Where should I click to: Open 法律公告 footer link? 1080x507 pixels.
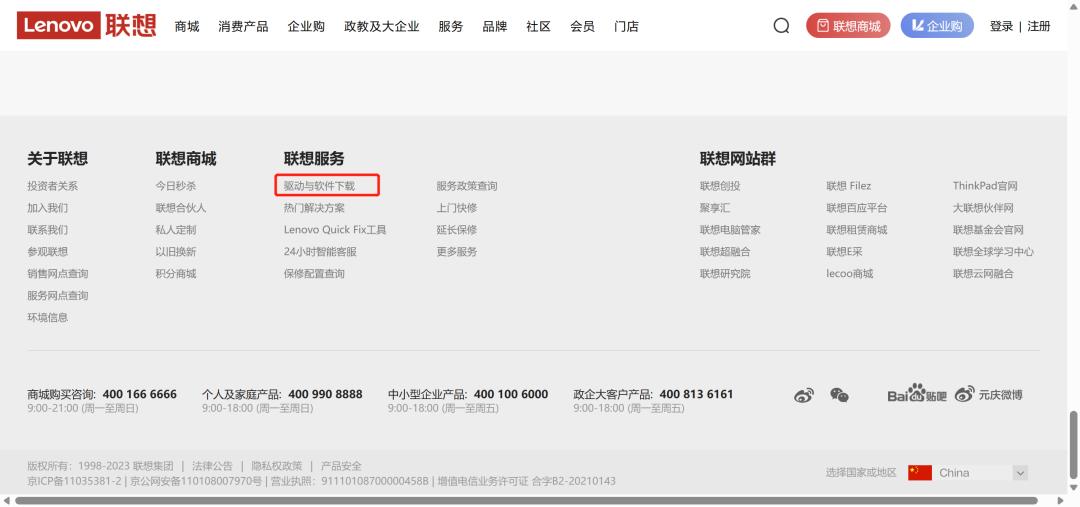[x=212, y=466]
